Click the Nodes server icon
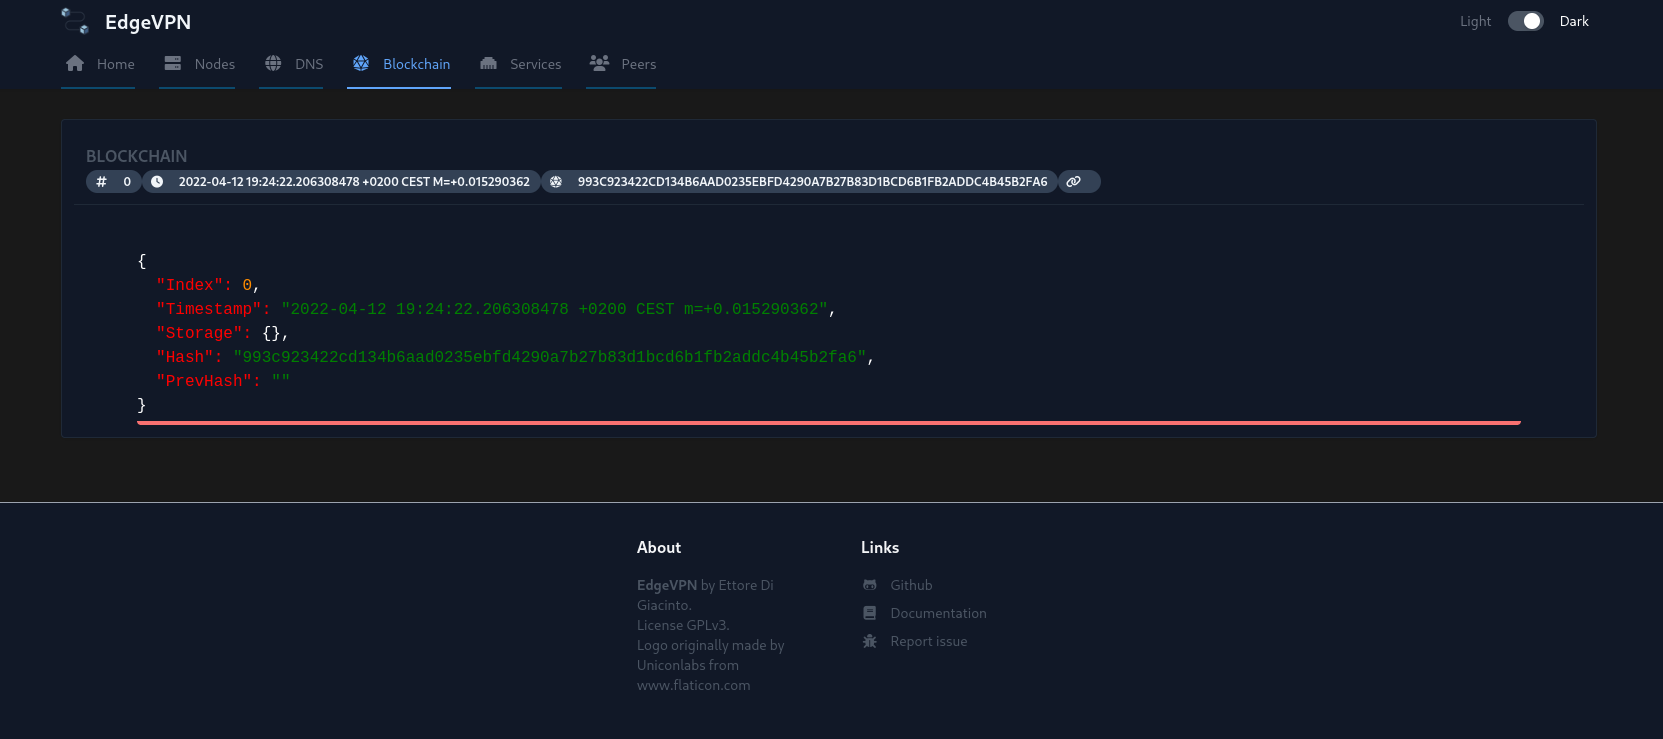The width and height of the screenshot is (1663, 739). [173, 63]
